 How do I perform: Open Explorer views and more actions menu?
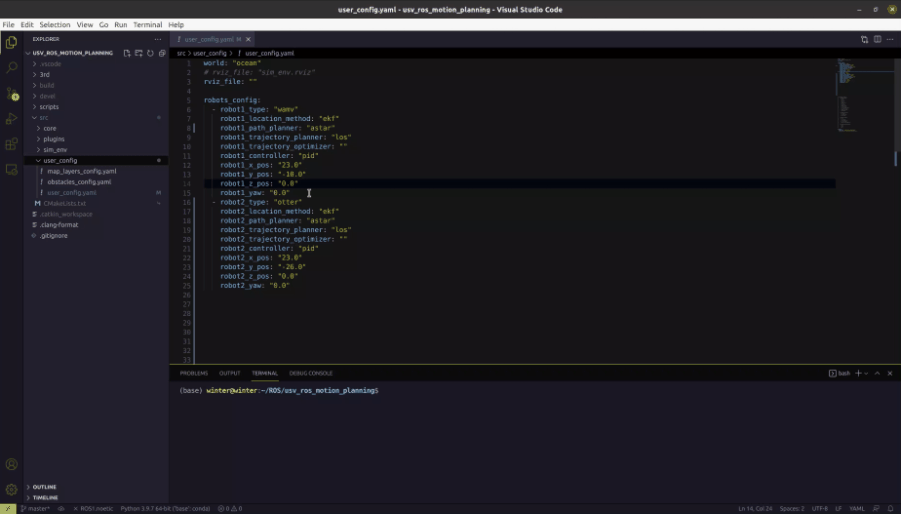pos(158,39)
